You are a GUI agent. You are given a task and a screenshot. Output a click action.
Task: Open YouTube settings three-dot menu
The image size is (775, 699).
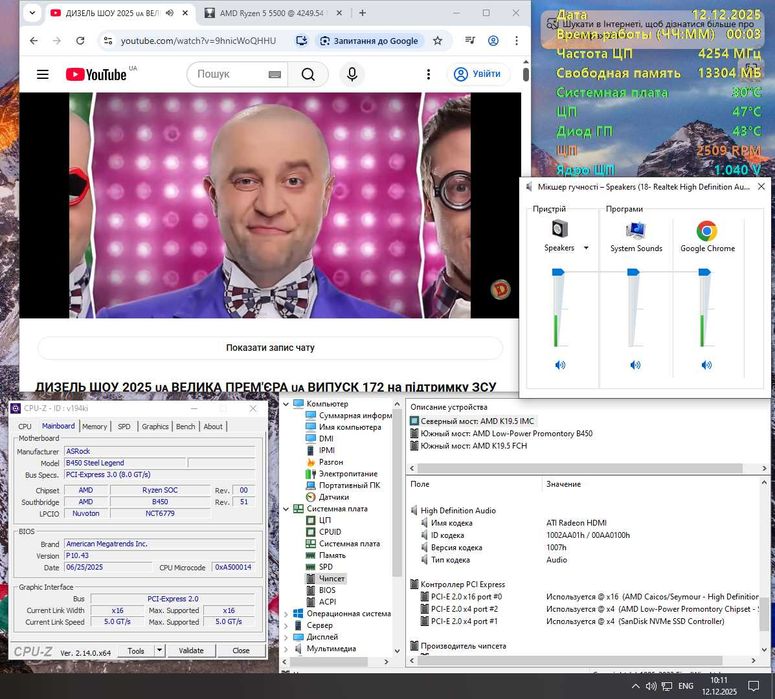click(428, 74)
